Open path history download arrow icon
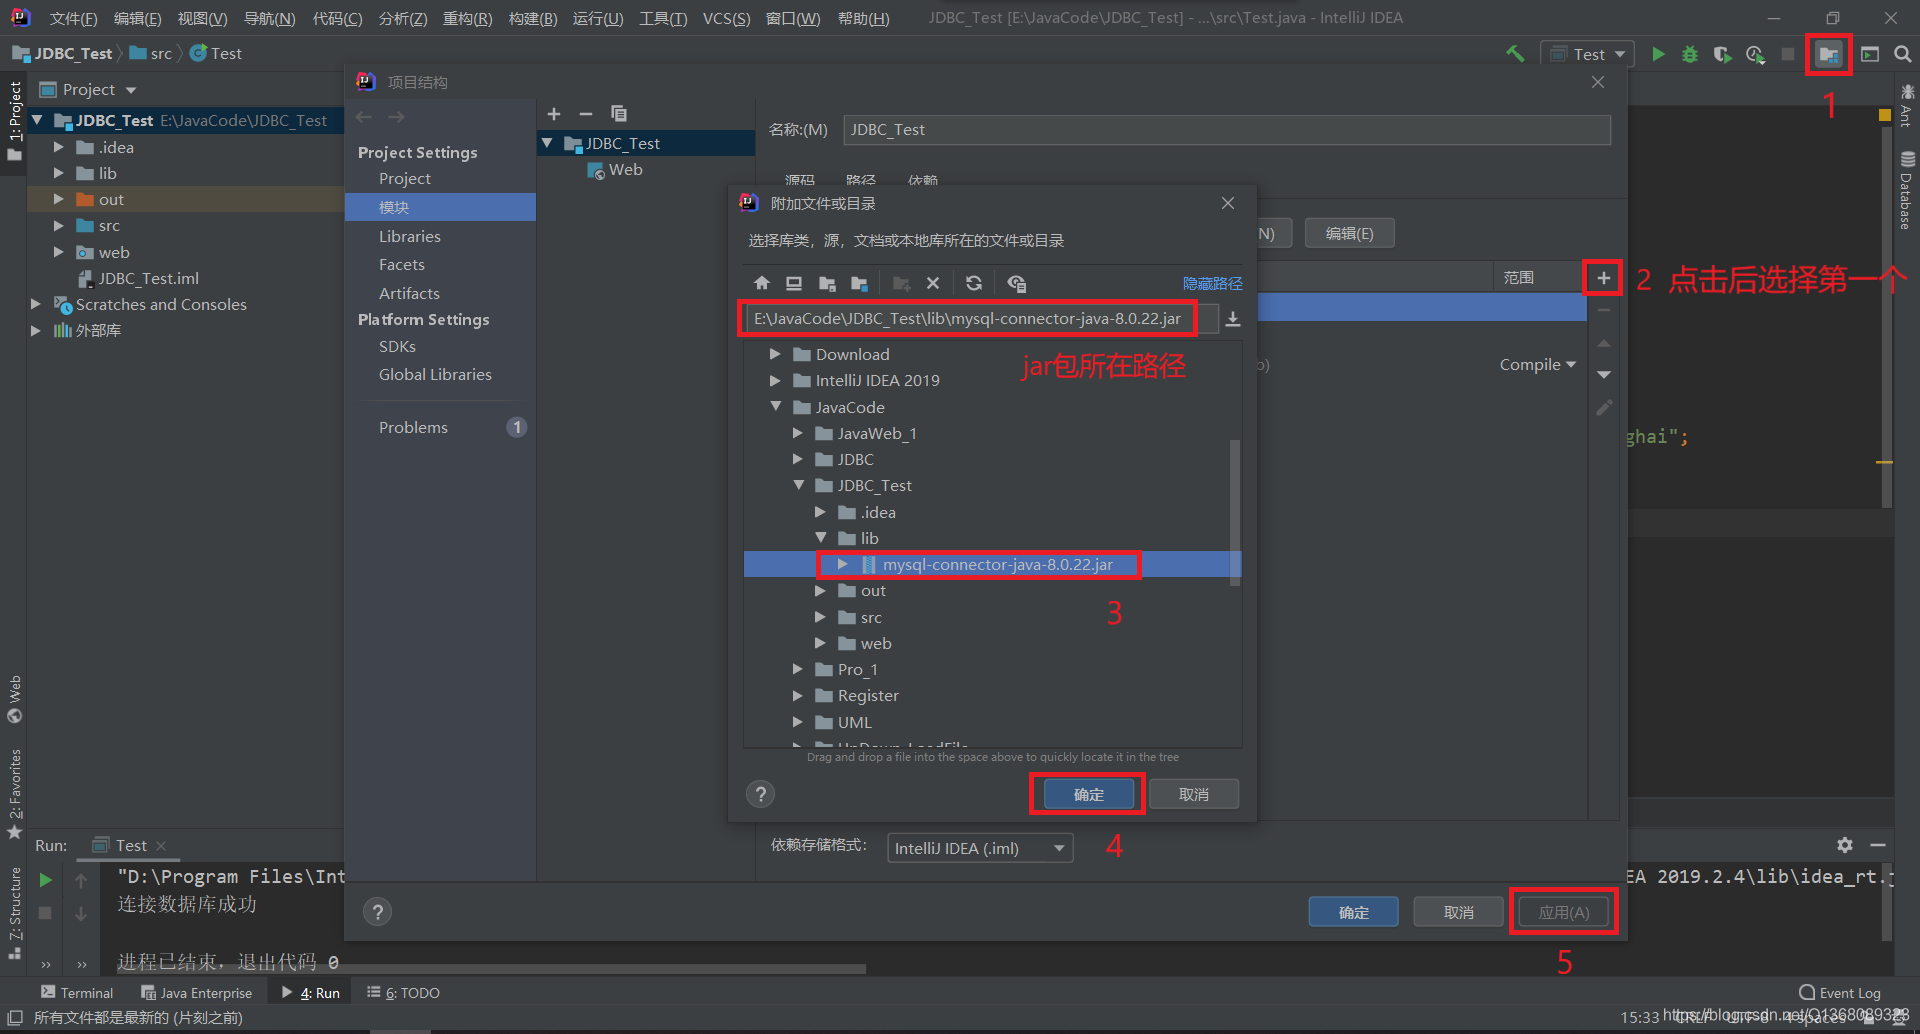This screenshot has height=1034, width=1920. 1233,319
